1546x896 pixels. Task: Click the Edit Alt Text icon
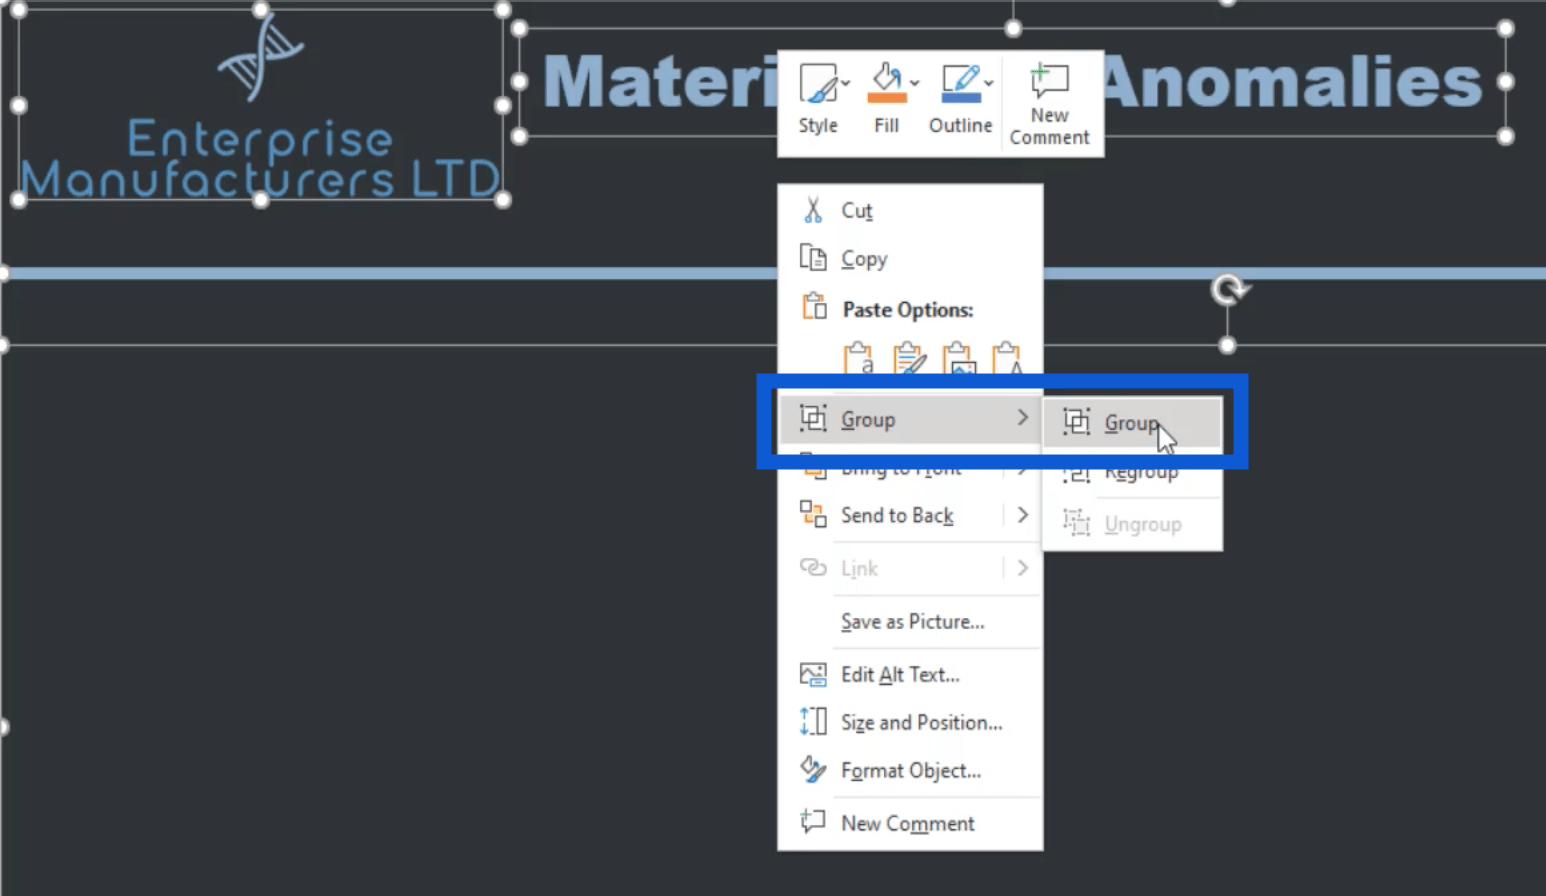[813, 674]
